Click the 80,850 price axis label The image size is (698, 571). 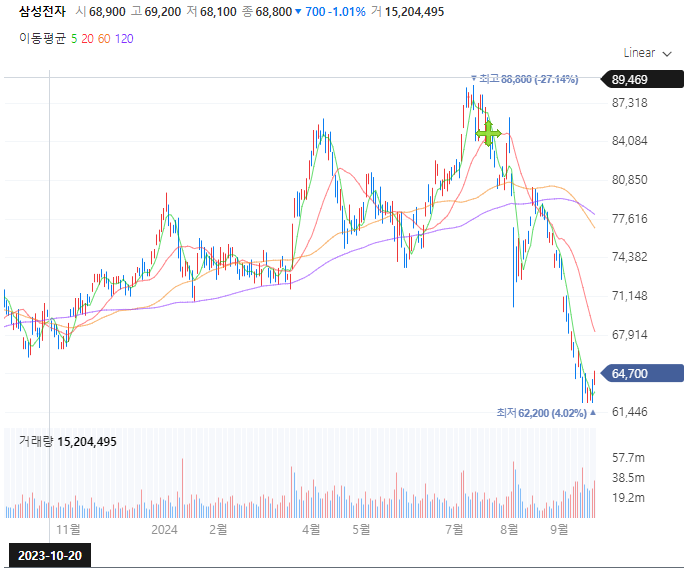(x=631, y=180)
